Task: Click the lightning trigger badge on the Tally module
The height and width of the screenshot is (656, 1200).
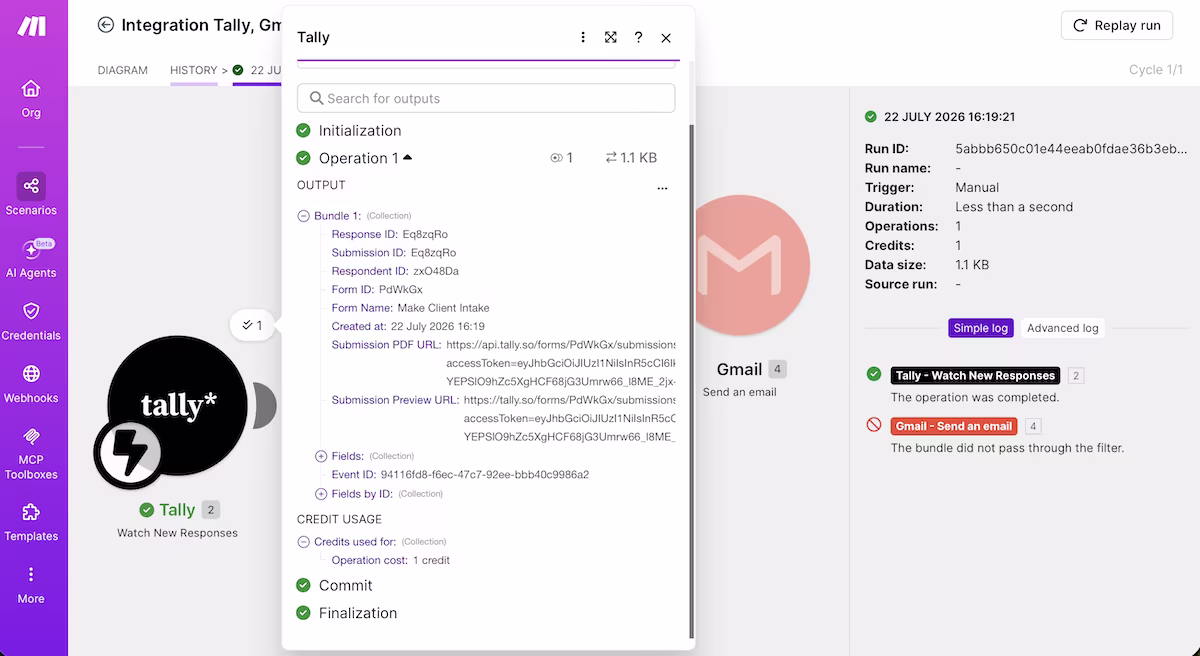Action: (128, 454)
